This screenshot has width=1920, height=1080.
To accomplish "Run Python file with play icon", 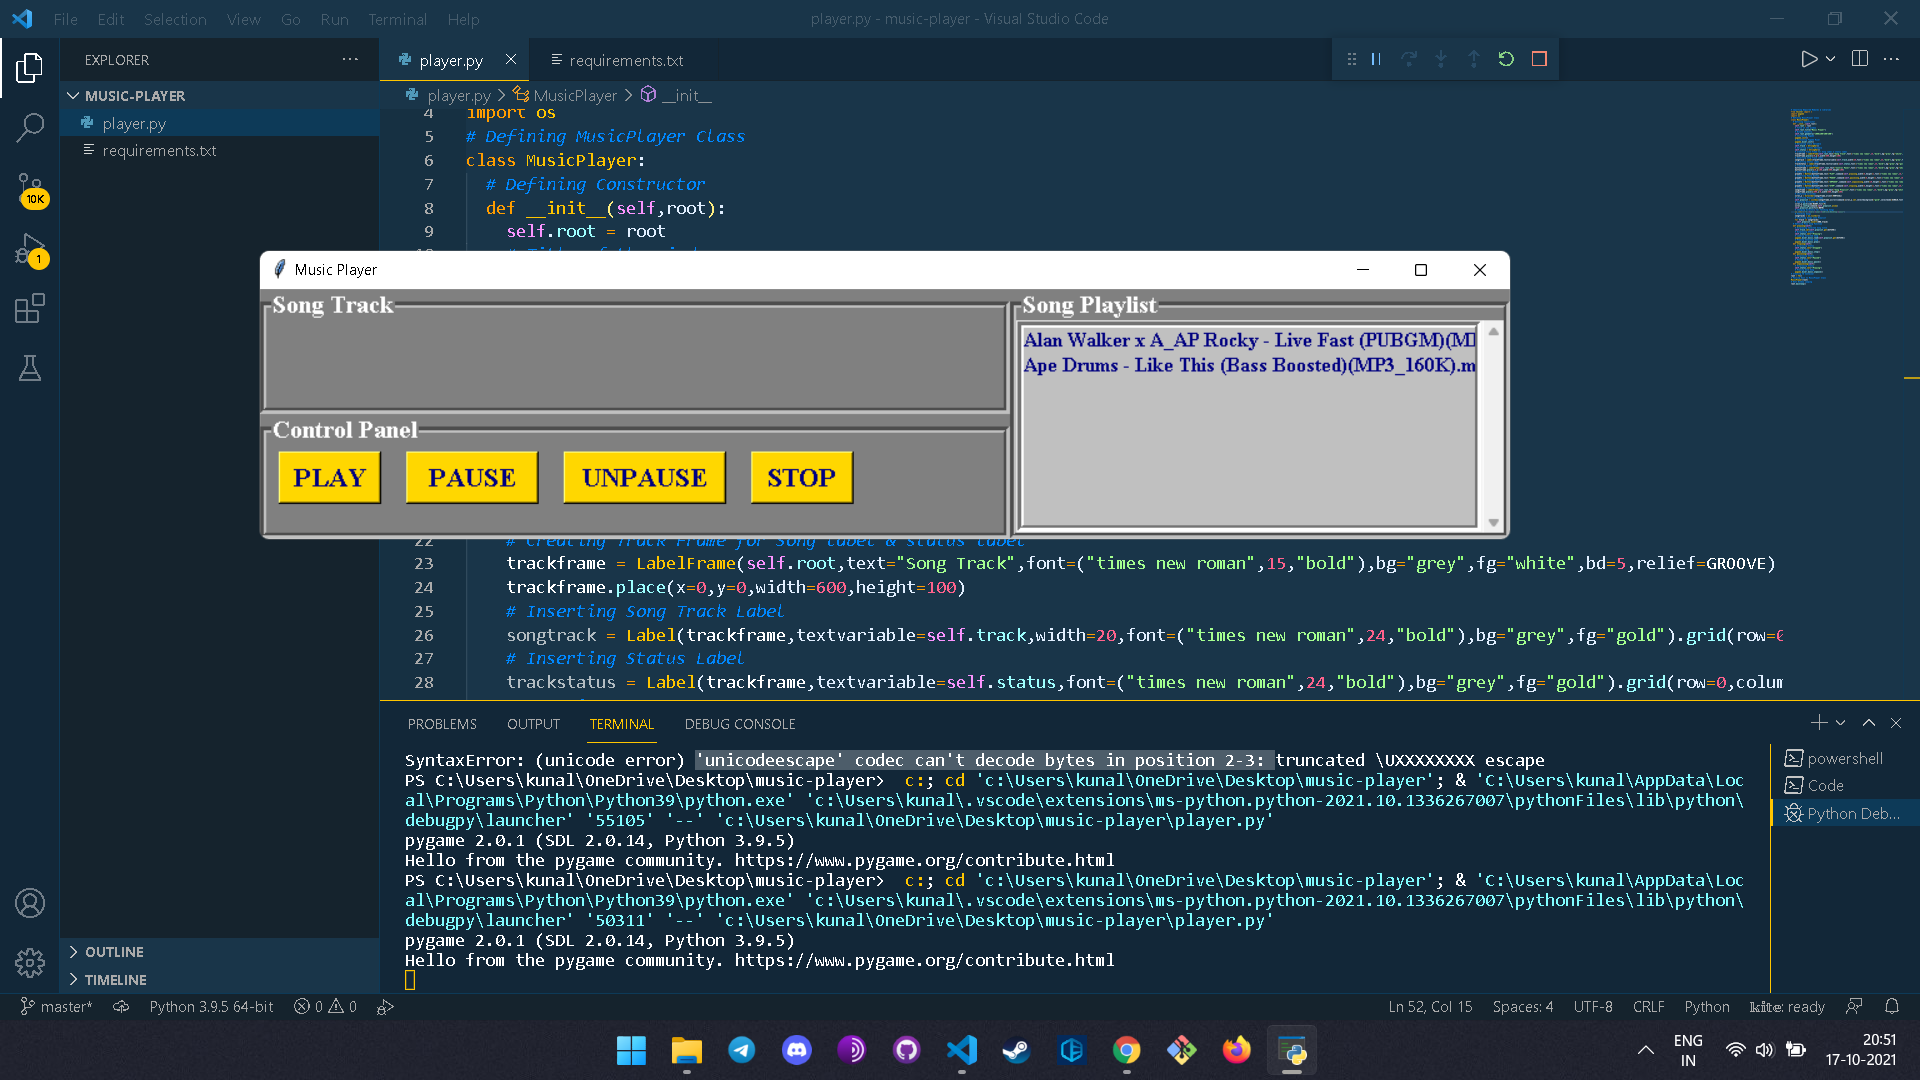I will click(x=1808, y=59).
